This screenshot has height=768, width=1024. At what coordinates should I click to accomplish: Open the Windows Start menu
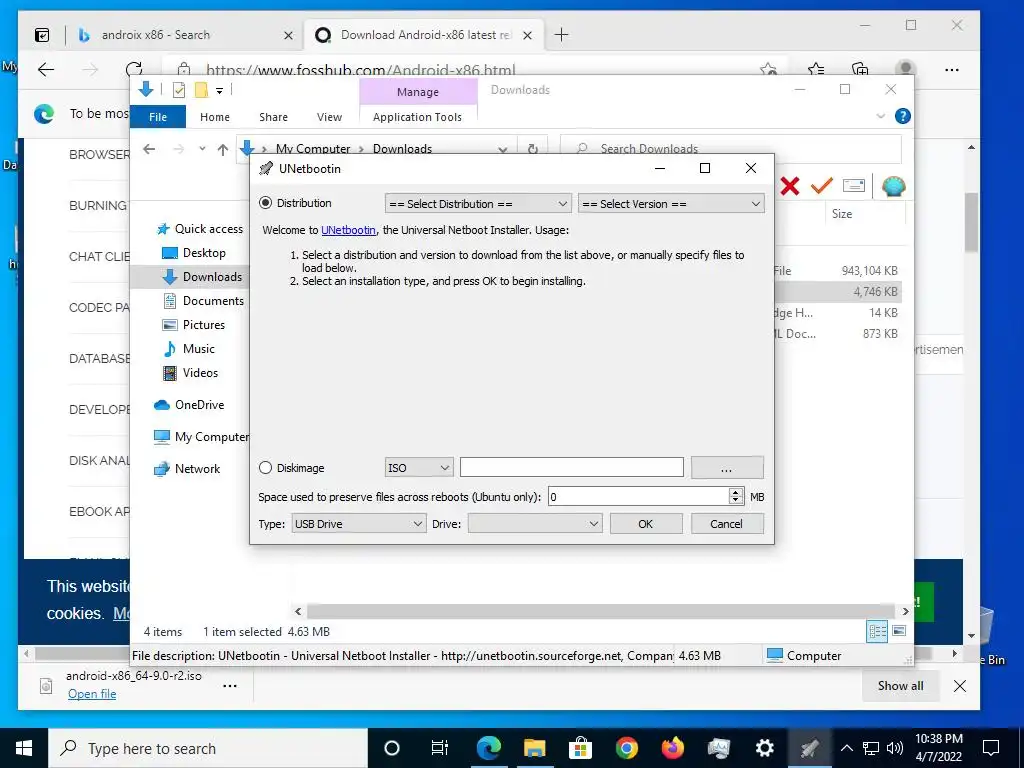[x=24, y=748]
